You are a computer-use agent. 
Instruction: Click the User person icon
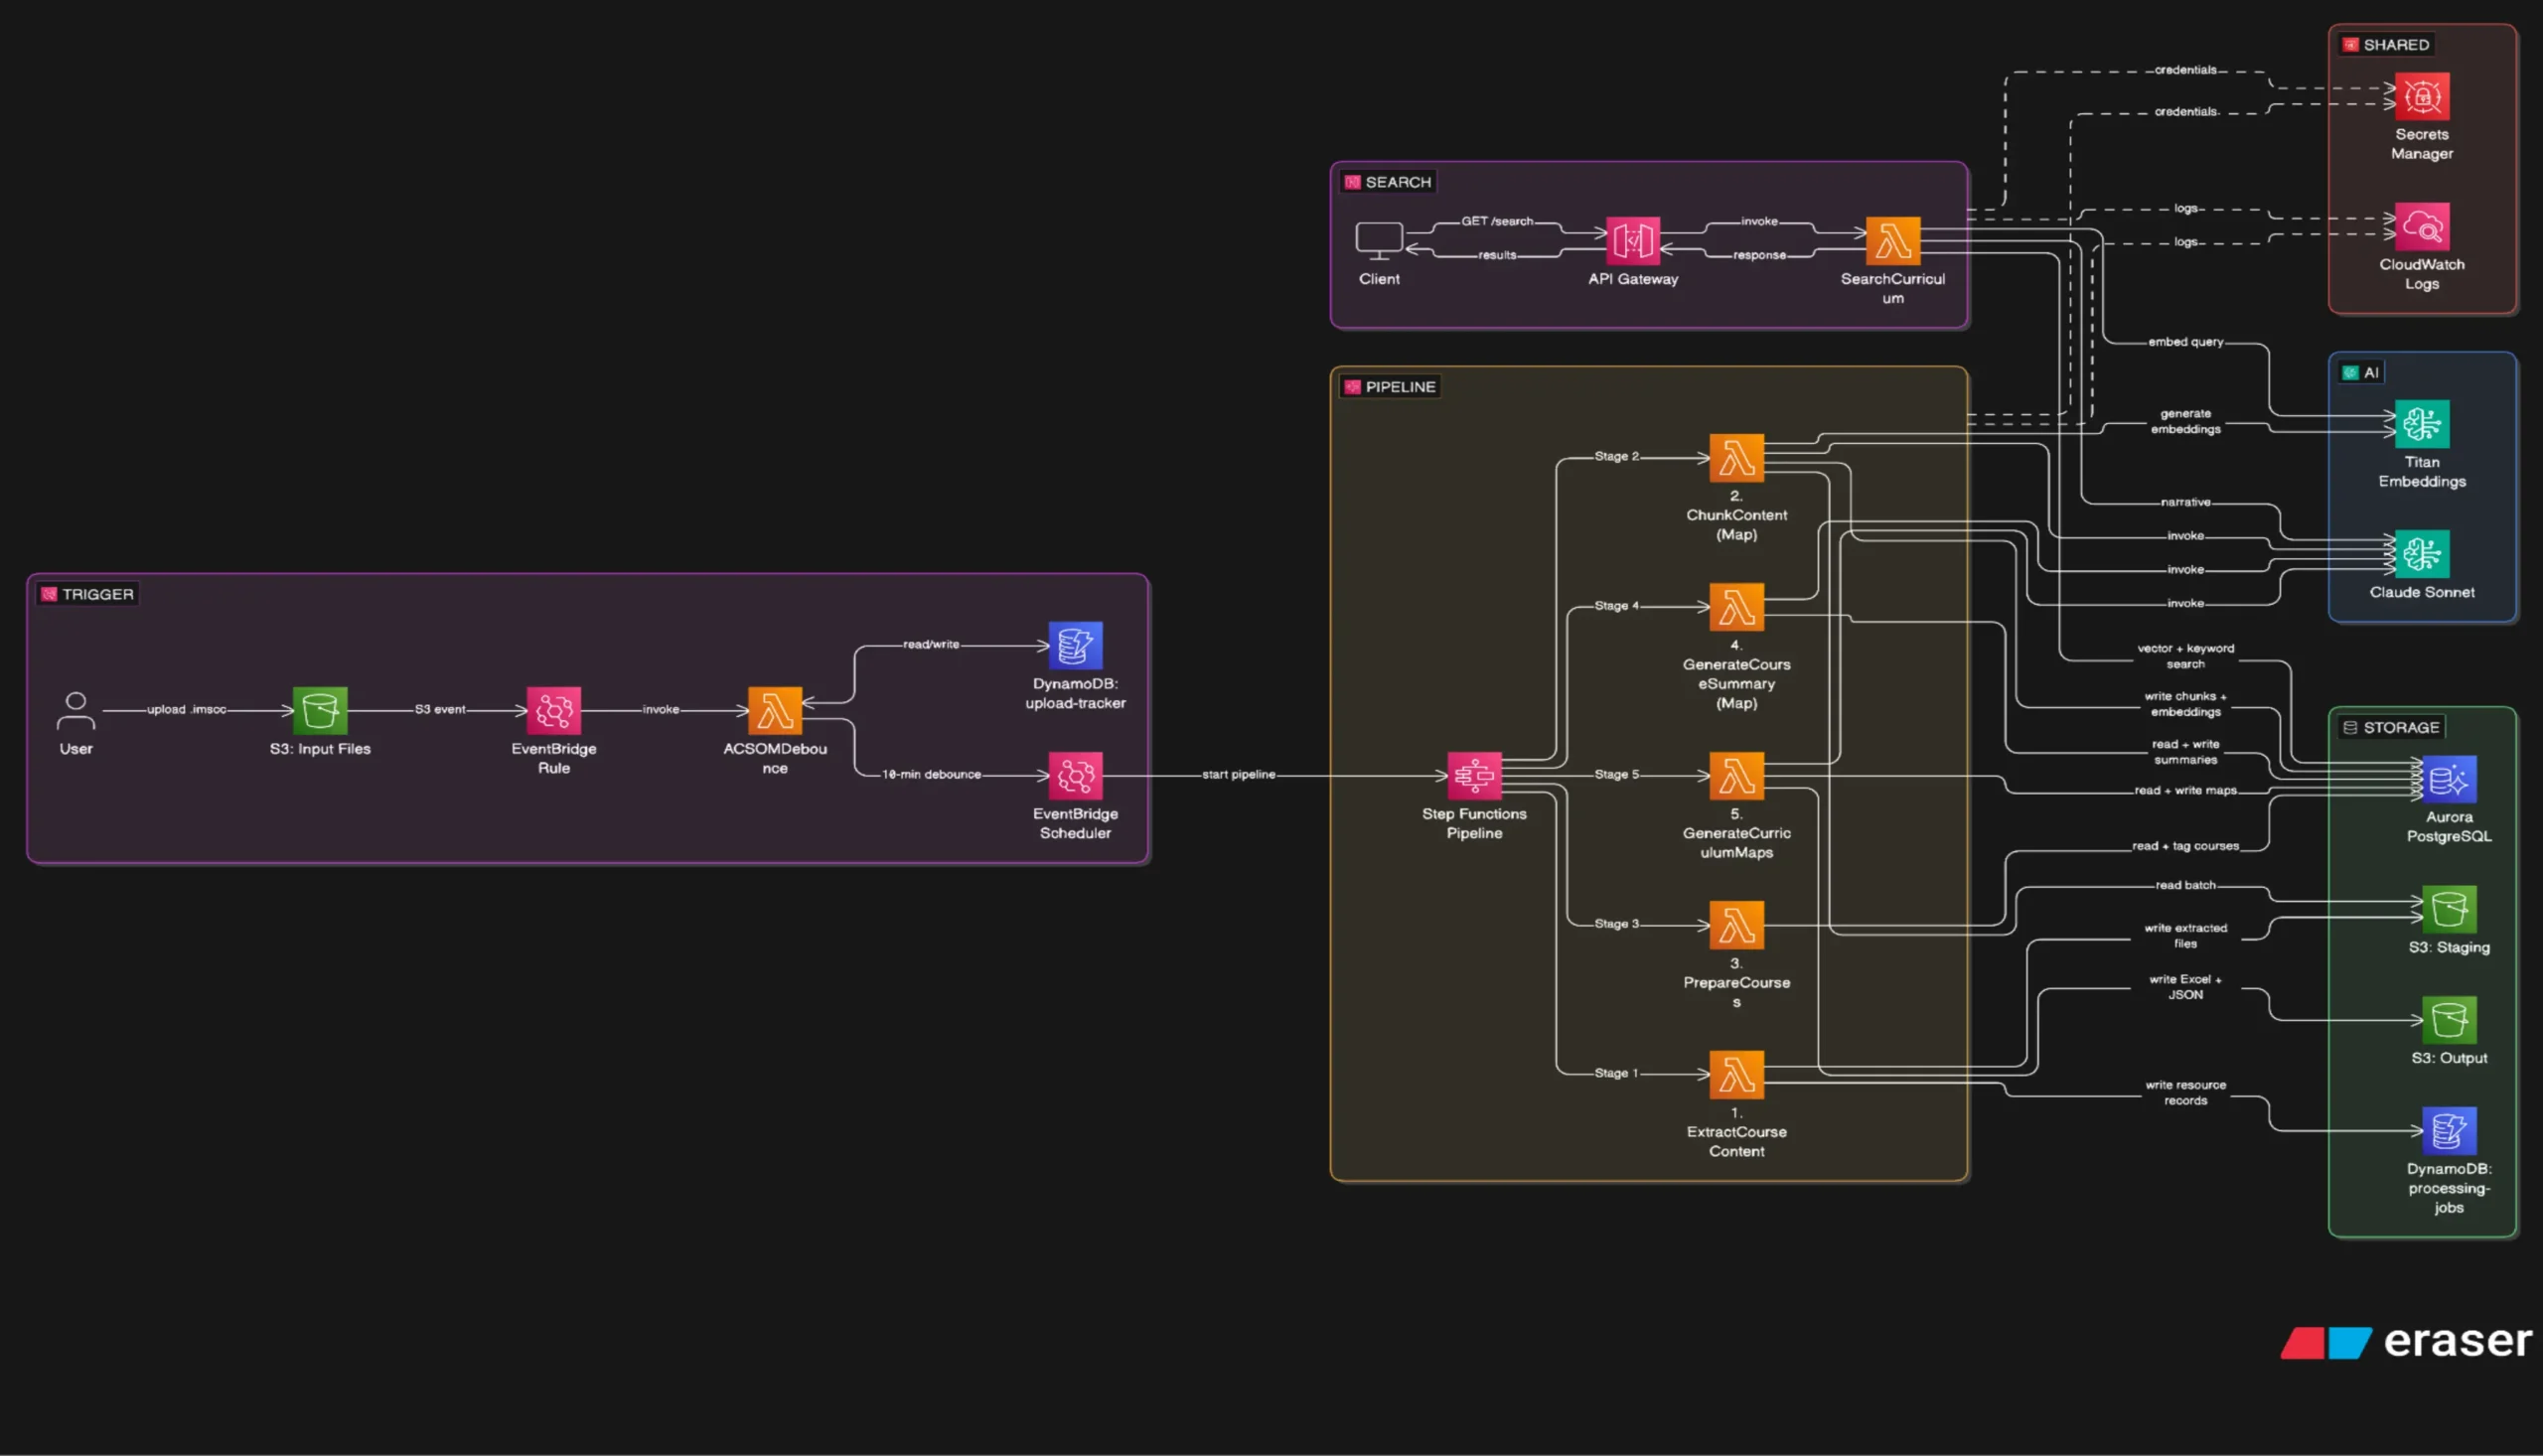click(76, 711)
